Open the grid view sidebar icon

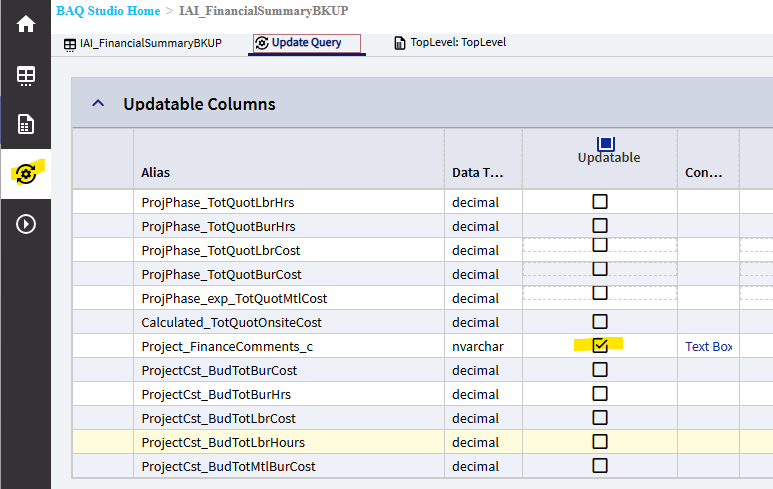[x=26, y=75]
